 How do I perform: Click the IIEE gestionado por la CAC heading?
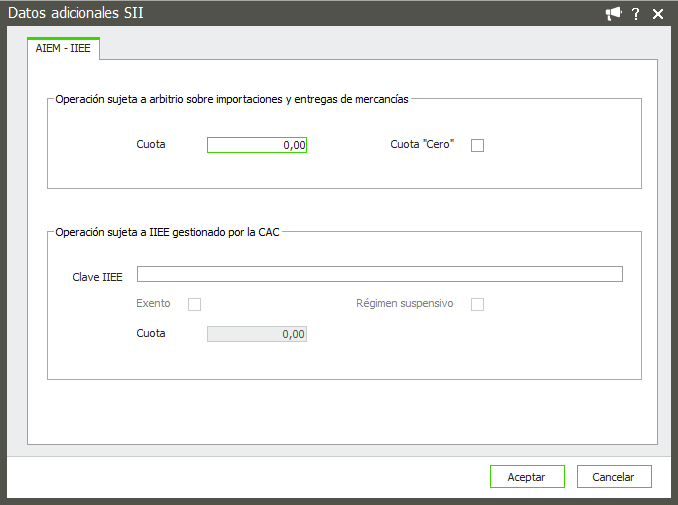point(168,232)
